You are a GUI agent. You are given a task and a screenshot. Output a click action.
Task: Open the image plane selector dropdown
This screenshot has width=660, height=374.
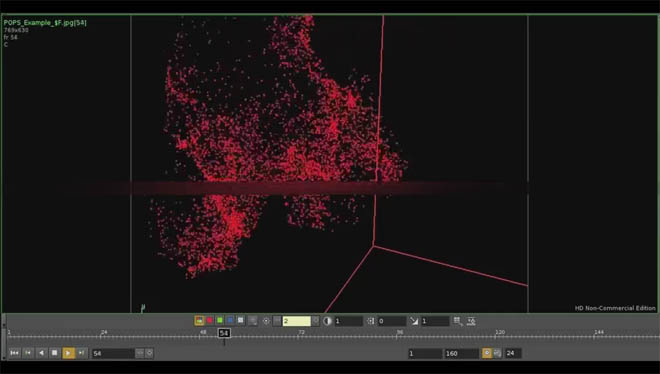coord(253,321)
